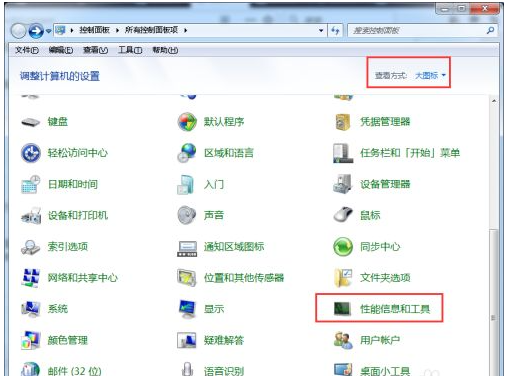Open the Mouse (鼠标) icon
505x376 pixels.
[x=343, y=215]
